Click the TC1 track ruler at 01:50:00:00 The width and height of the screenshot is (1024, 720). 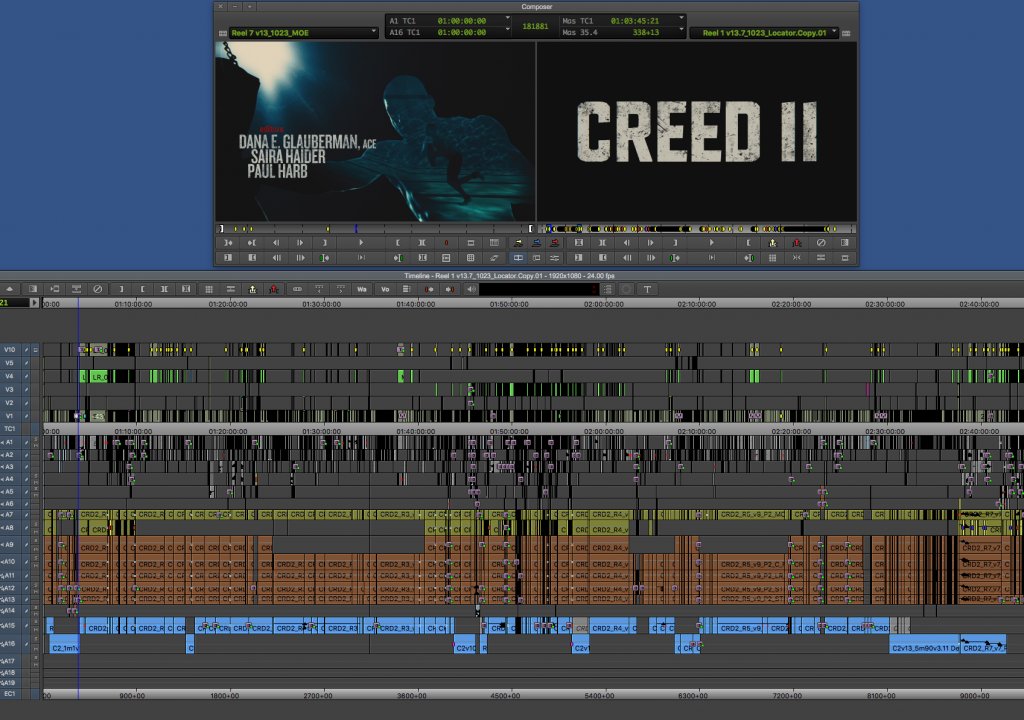[509, 431]
